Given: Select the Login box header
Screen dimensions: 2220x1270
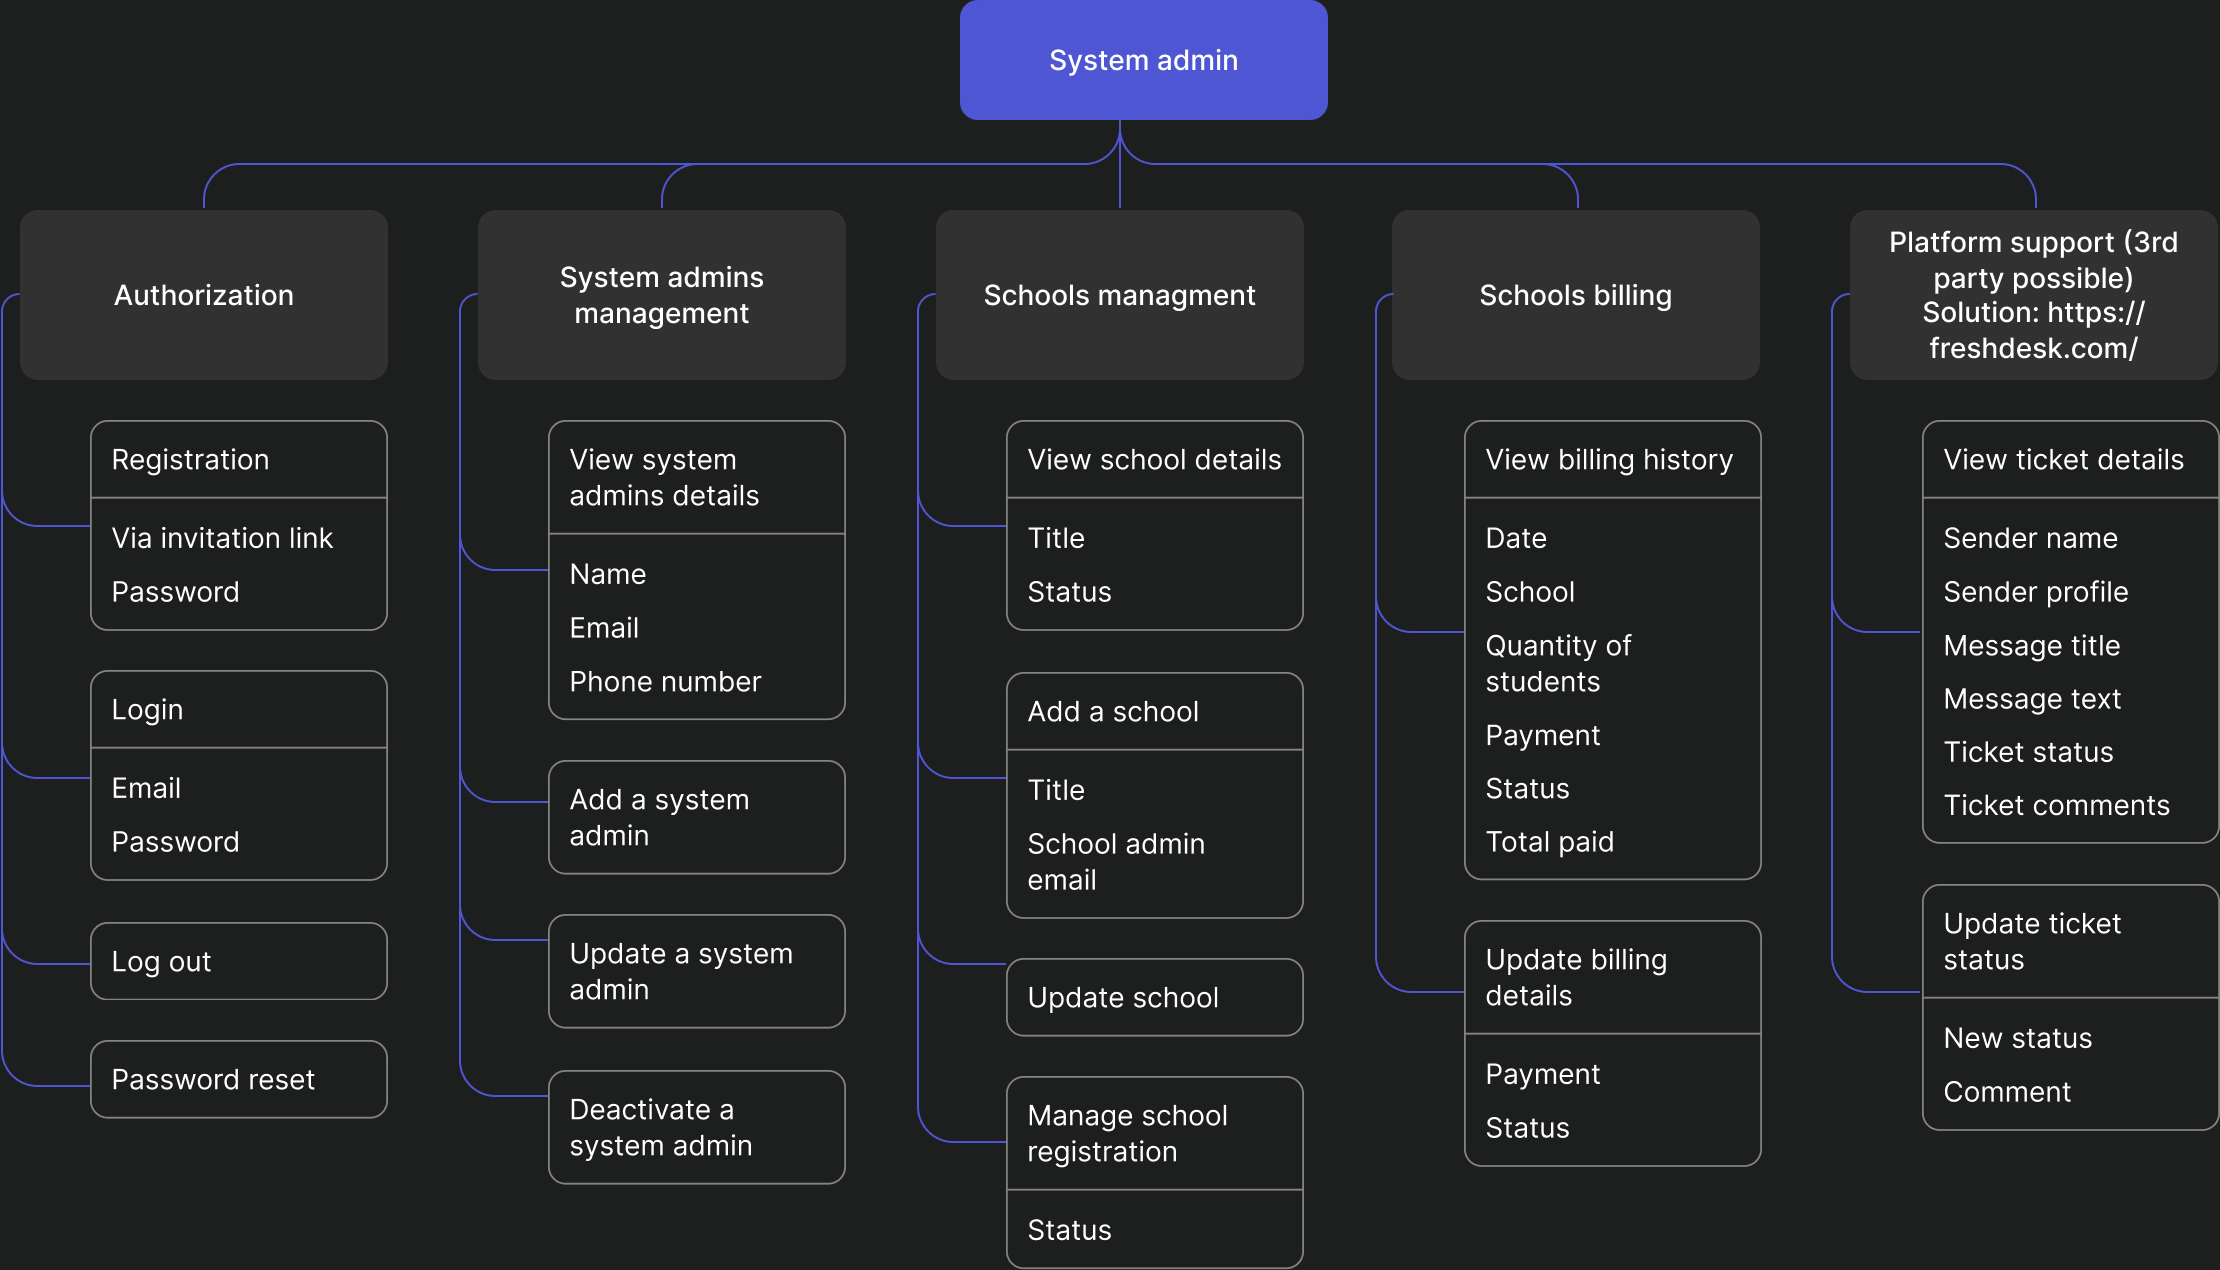Looking at the screenshot, I should tap(238, 710).
